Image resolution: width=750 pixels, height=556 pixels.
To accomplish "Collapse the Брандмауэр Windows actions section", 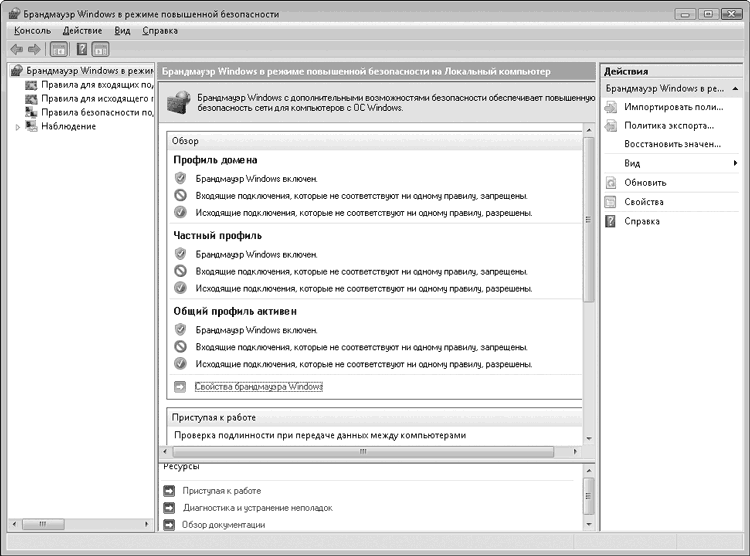I will click(x=736, y=89).
